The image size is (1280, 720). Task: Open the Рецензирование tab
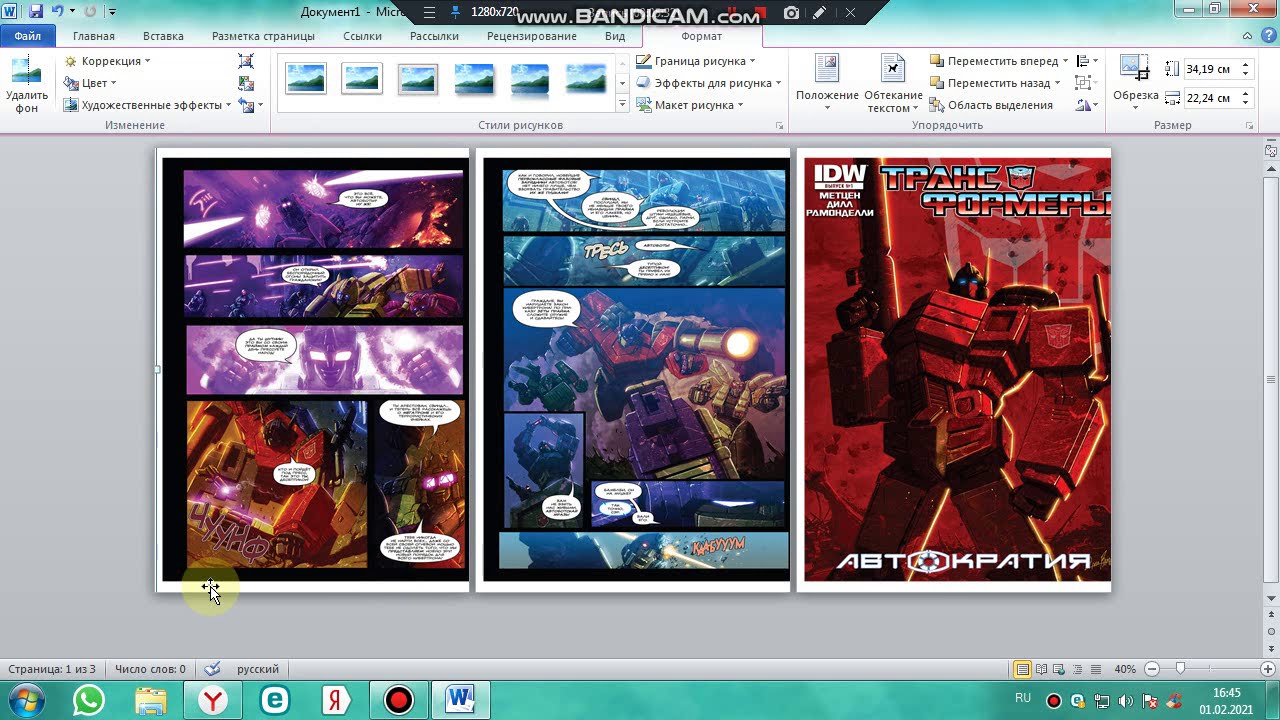[532, 36]
